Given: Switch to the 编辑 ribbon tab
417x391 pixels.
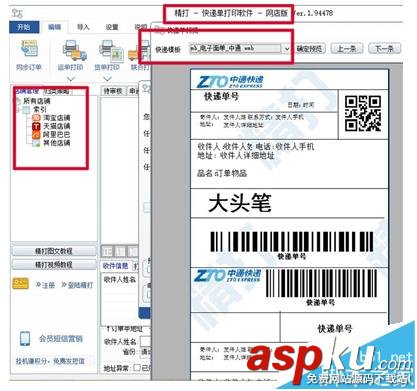Looking at the screenshot, I should pos(54,27).
